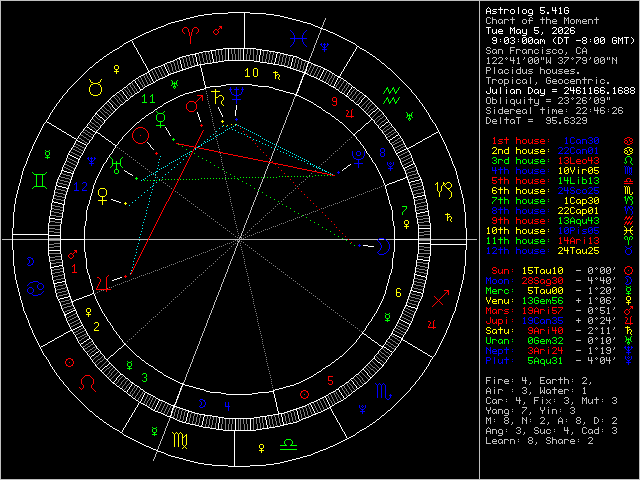Click the Sun glyph in the sidebar Sun row
Viewport: 640px width, 480px height.
[628, 271]
